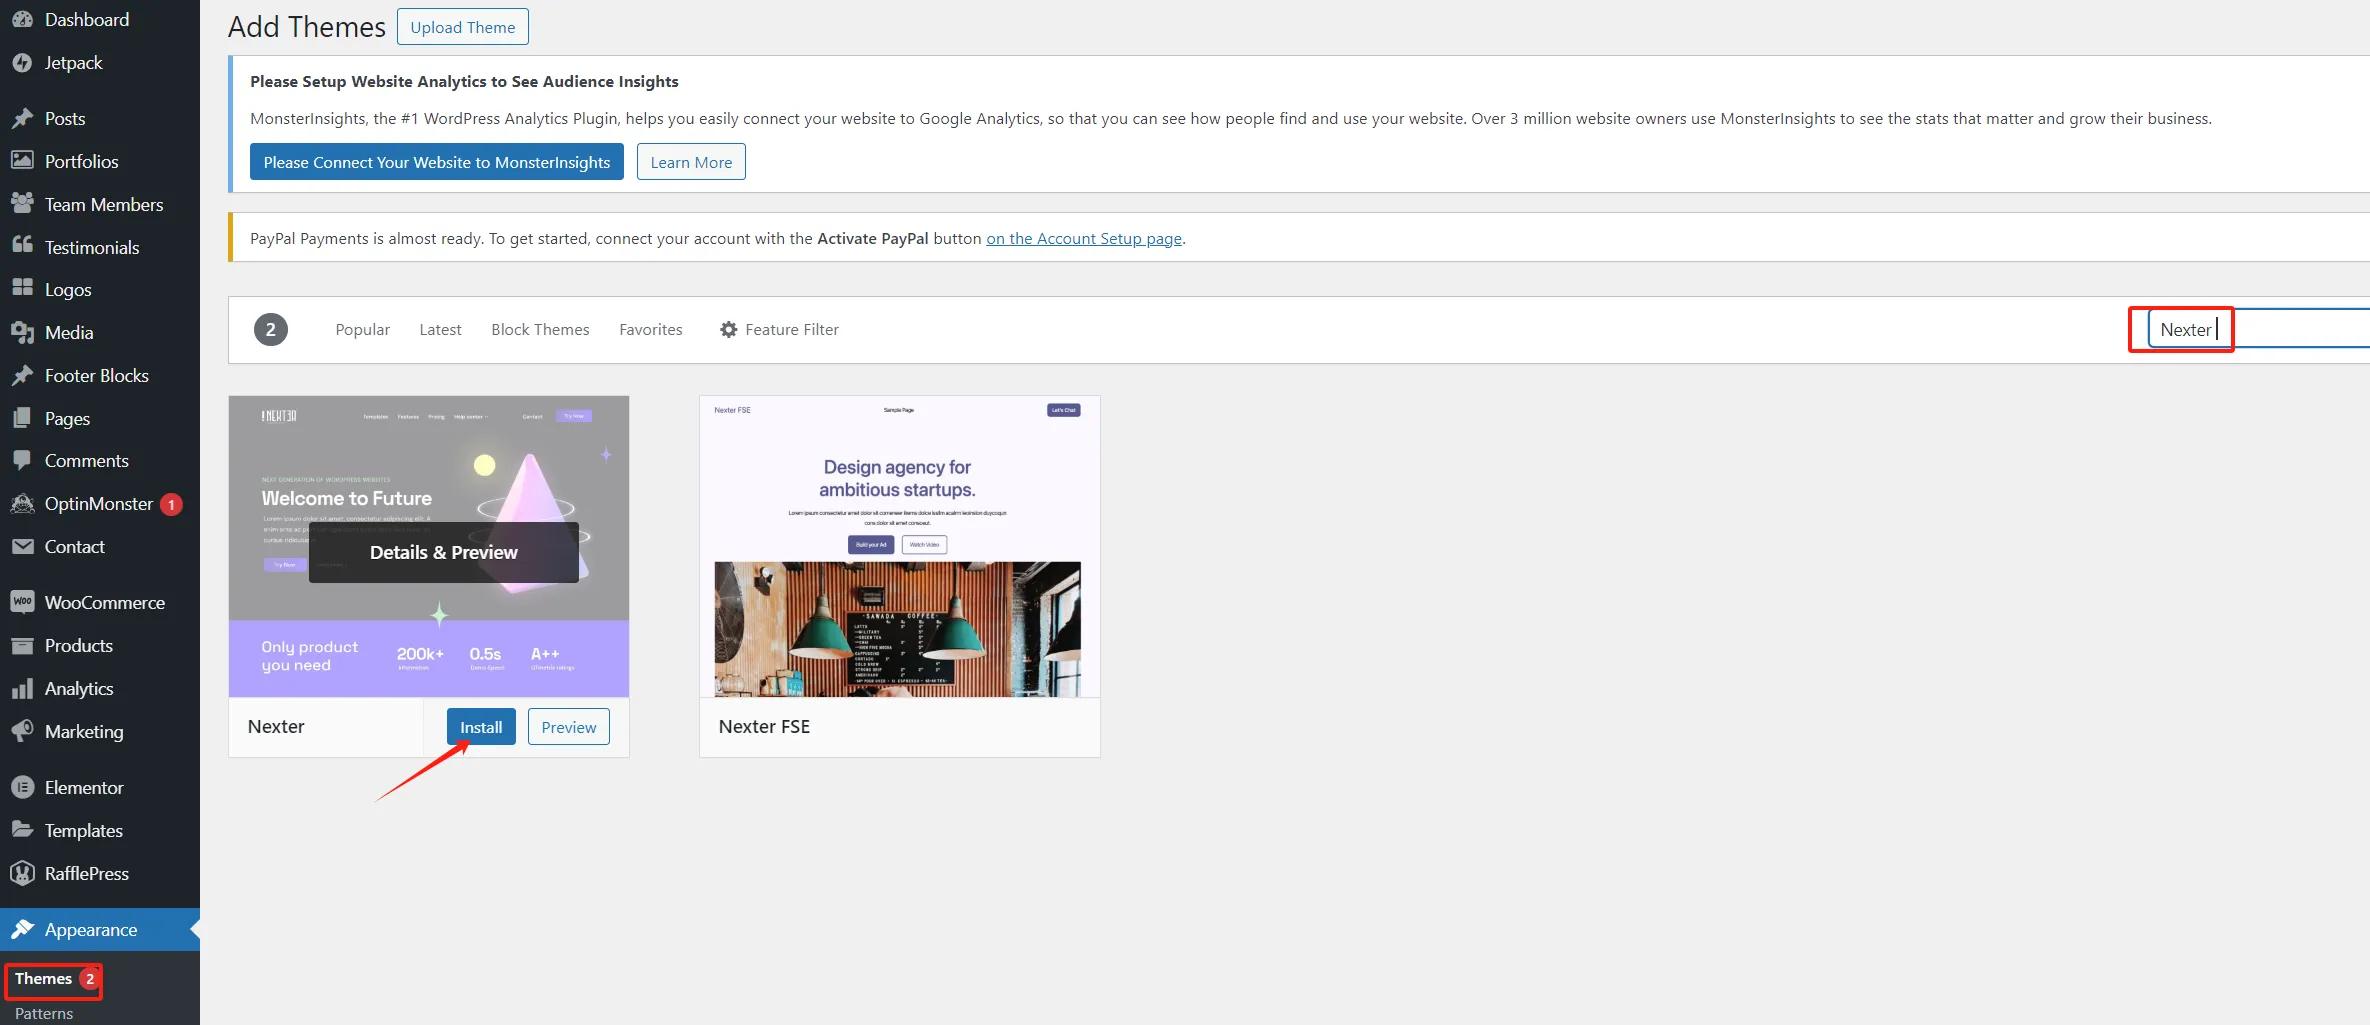Image resolution: width=2370 pixels, height=1025 pixels.
Task: Click the RafflePress icon
Action: pyautogui.click(x=22, y=873)
